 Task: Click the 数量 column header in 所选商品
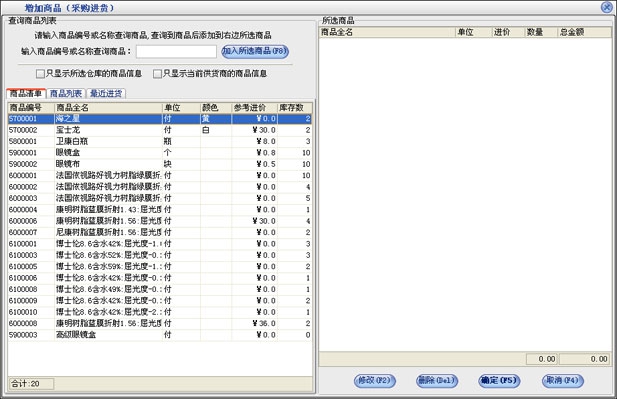pyautogui.click(x=541, y=32)
